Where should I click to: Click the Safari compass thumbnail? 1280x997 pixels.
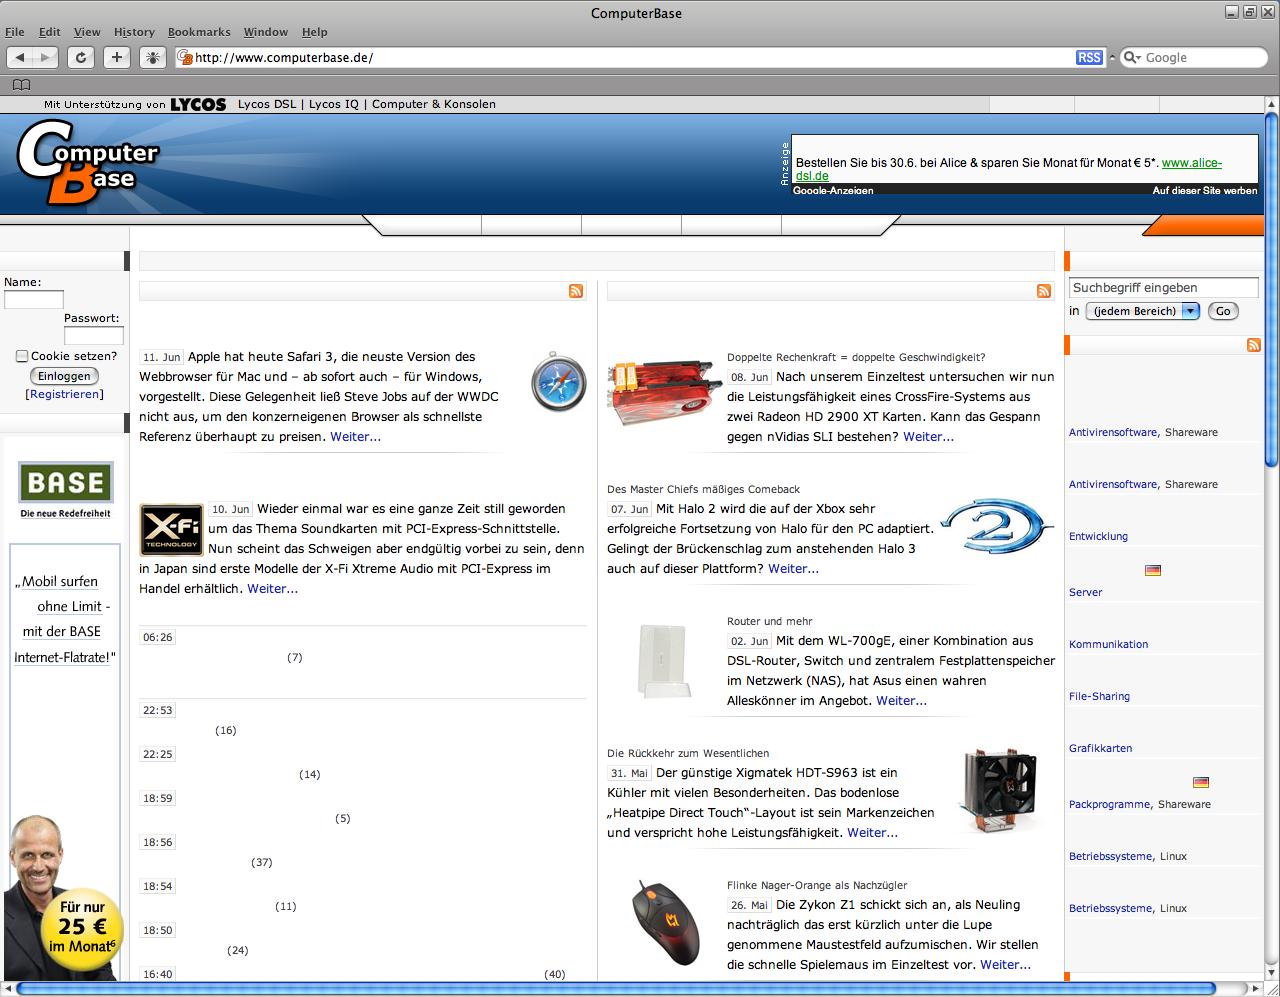pos(559,382)
